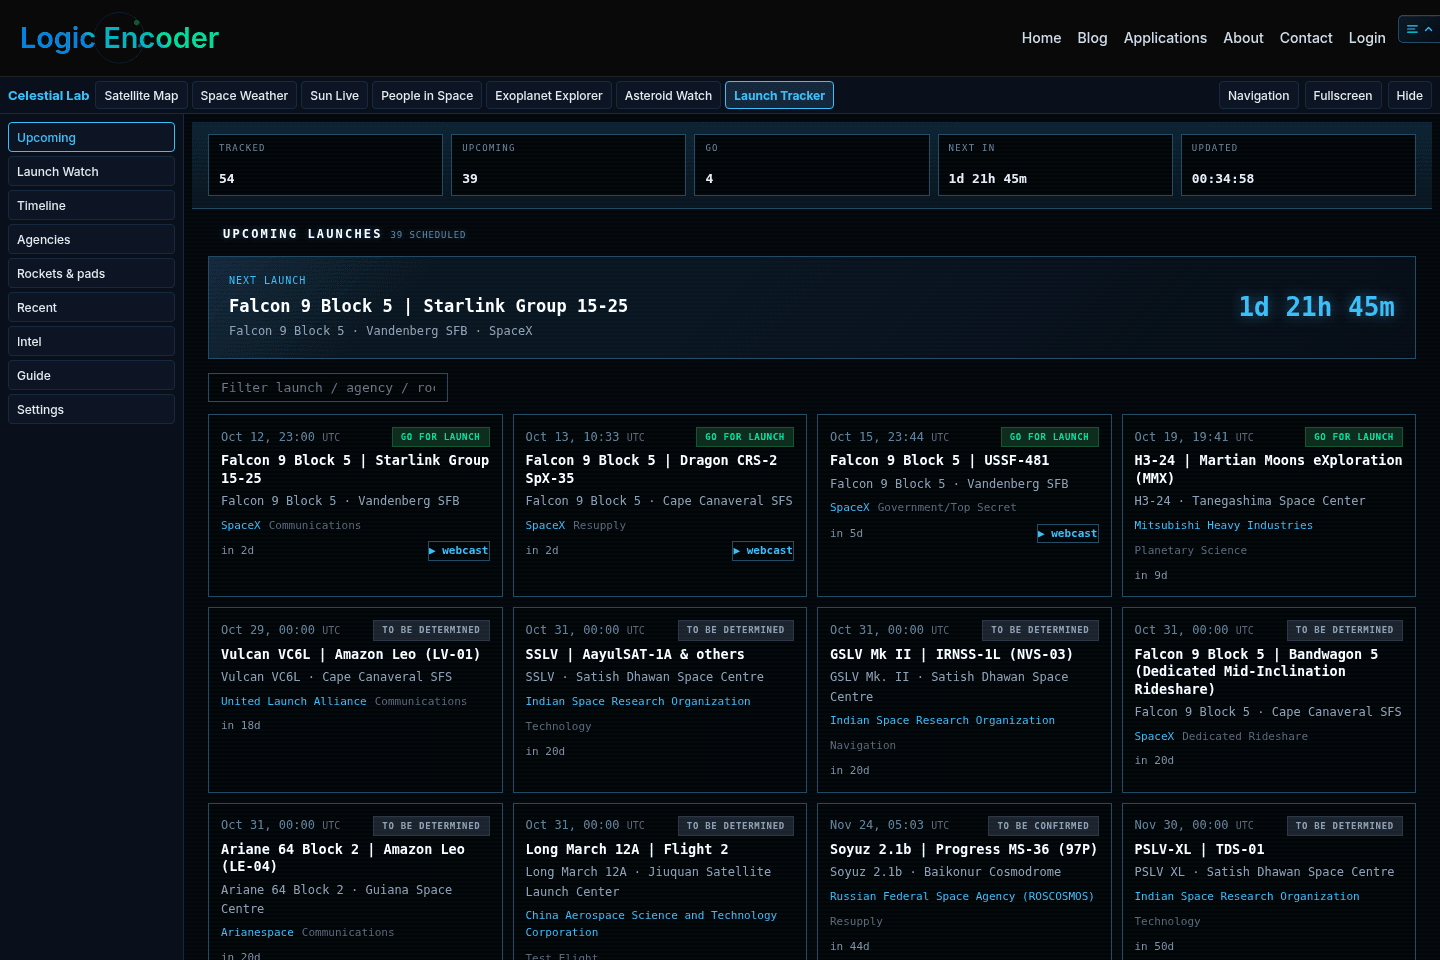Open the Blog link
Viewport: 1440px width, 960px height.
[1092, 38]
